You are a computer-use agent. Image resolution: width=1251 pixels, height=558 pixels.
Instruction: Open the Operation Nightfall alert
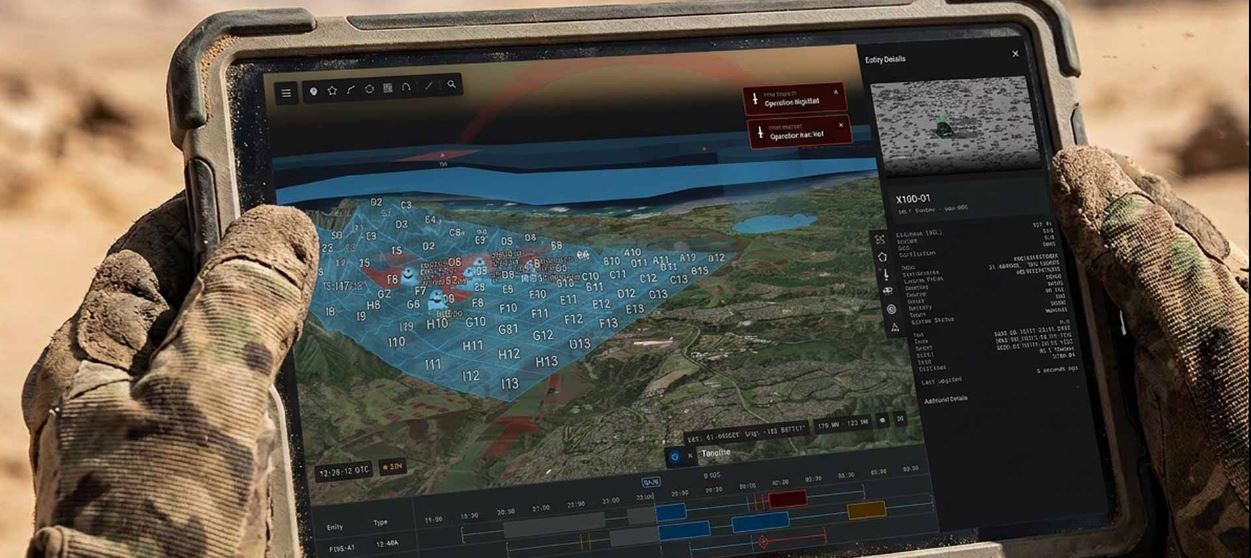pyautogui.click(x=795, y=99)
